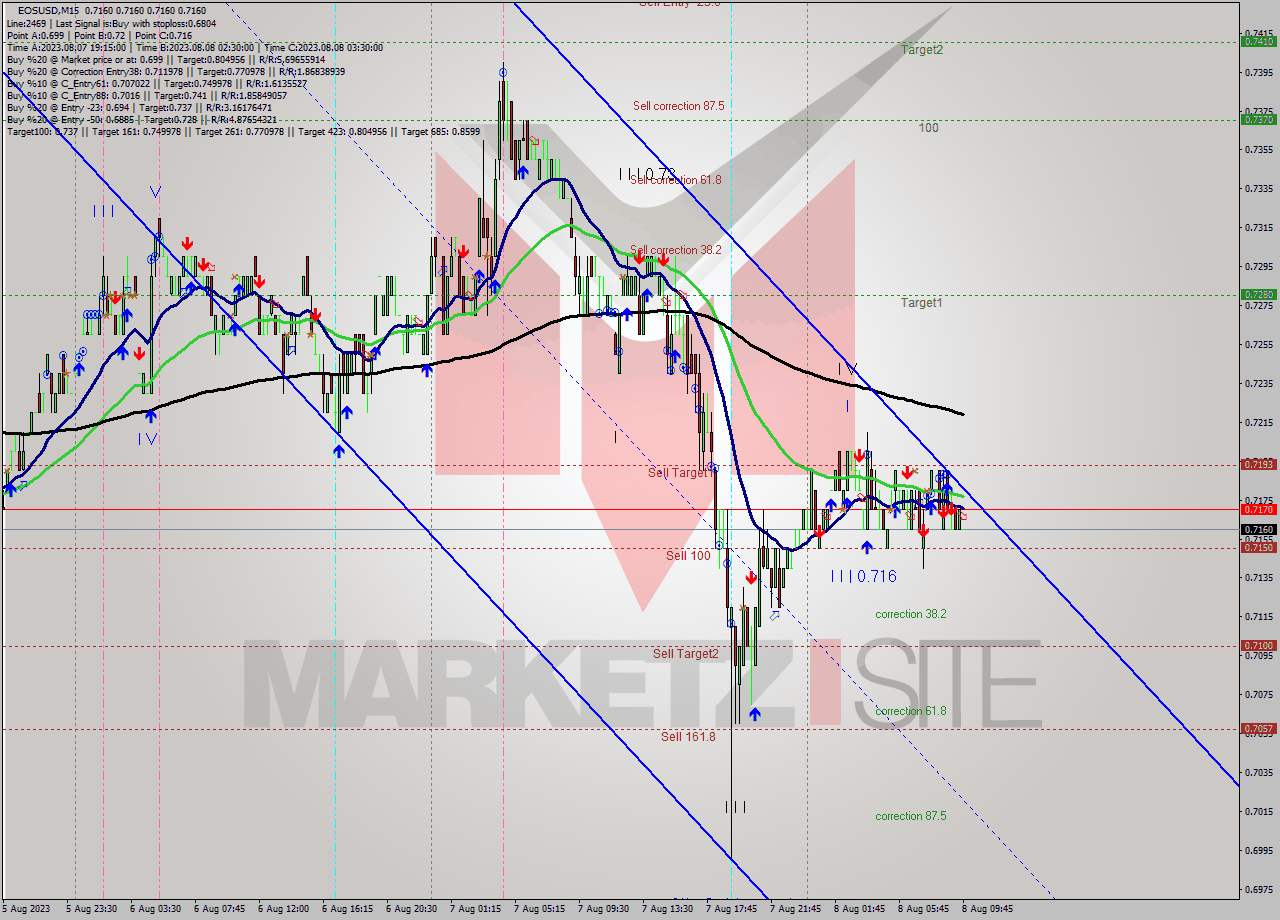Click the '8 Aug 01:45' time axis label
The height and width of the screenshot is (920, 1280).
(x=859, y=909)
